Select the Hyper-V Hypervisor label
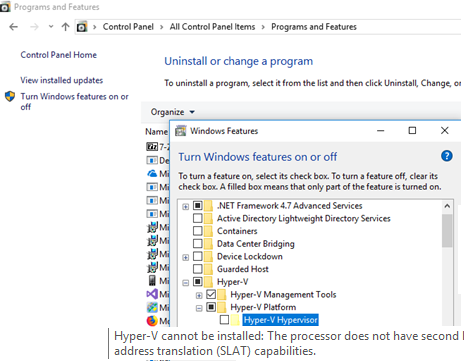Image resolution: width=464 pixels, height=361 pixels. pyautogui.click(x=280, y=320)
